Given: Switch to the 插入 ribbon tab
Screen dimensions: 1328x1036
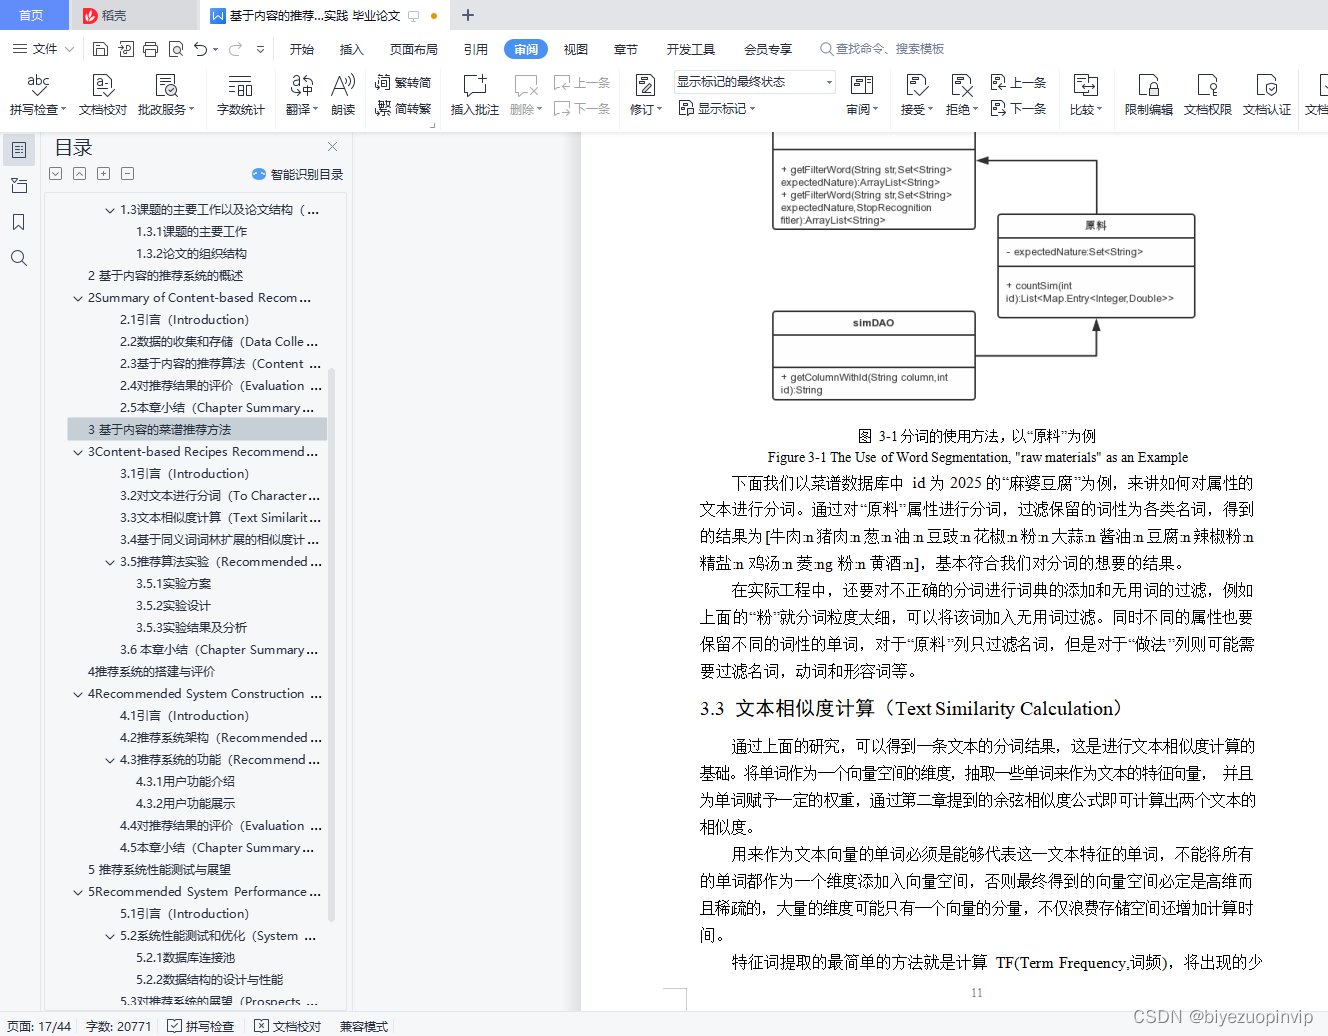Looking at the screenshot, I should [352, 49].
